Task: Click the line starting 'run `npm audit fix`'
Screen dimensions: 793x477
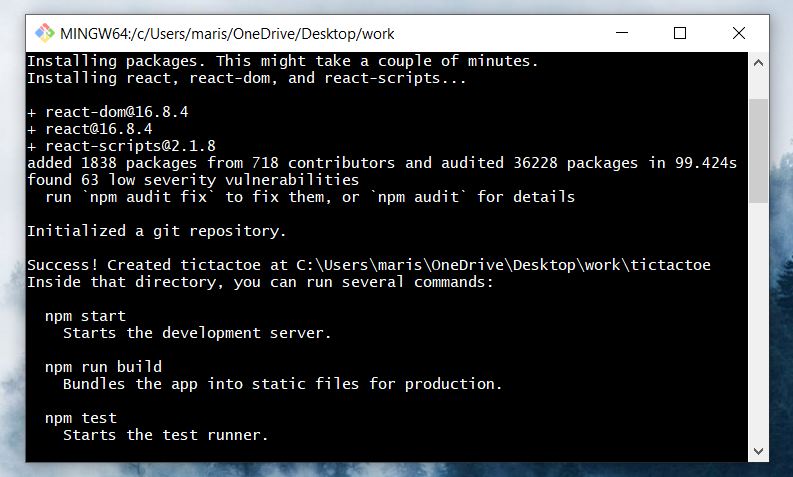Action: coord(310,197)
